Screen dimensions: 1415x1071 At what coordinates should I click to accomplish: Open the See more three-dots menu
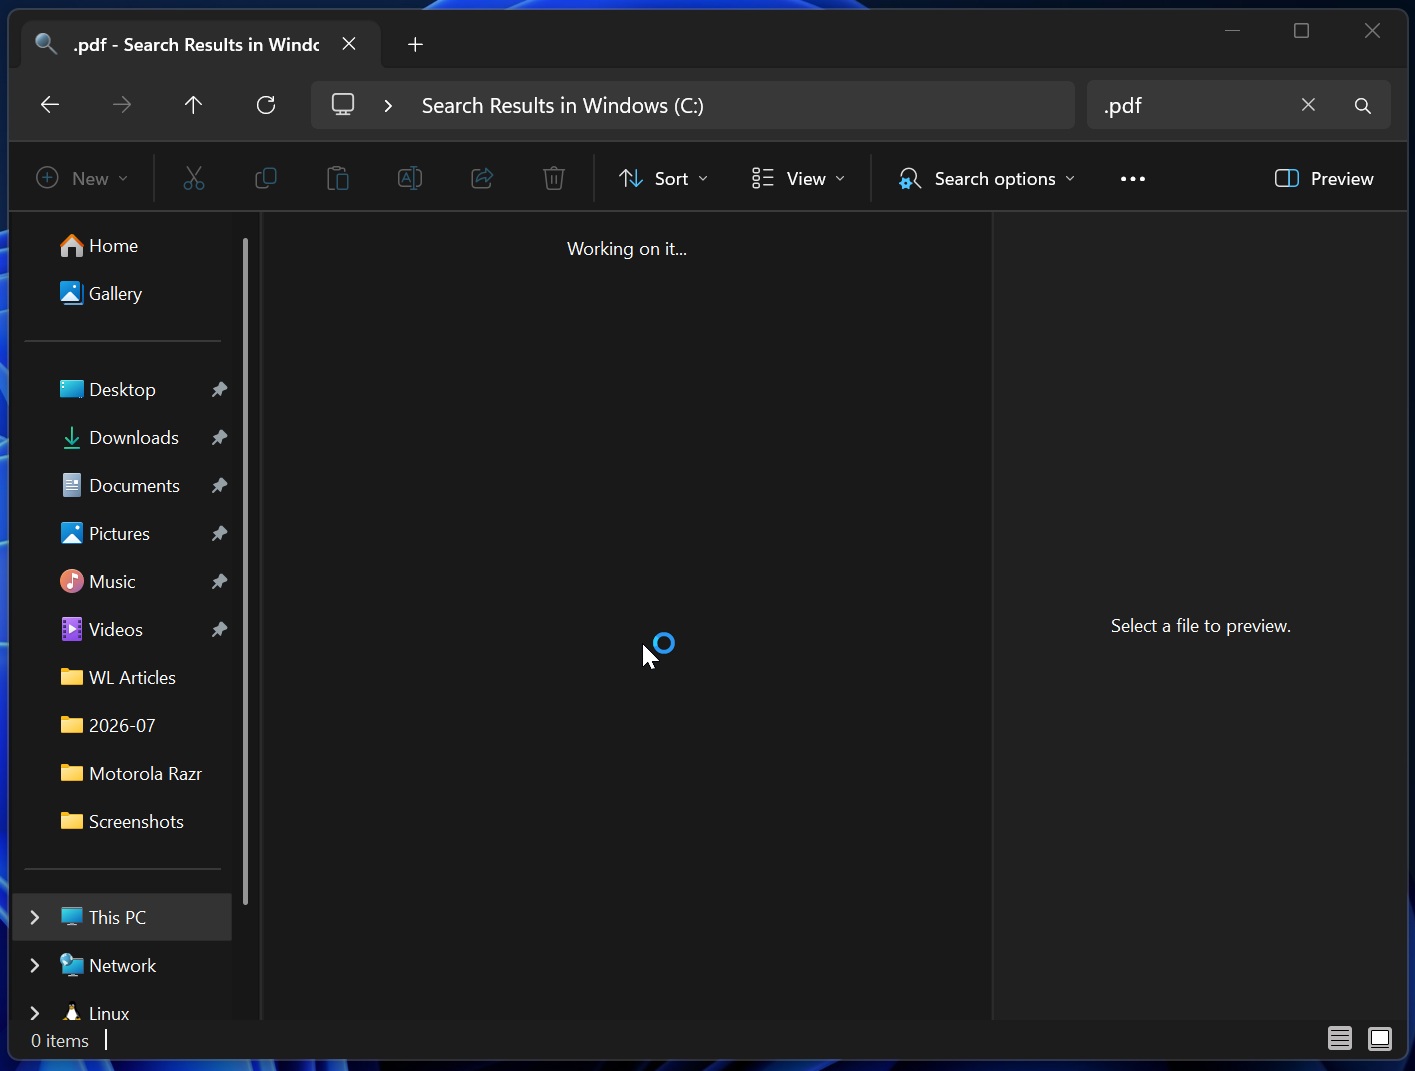click(x=1133, y=179)
